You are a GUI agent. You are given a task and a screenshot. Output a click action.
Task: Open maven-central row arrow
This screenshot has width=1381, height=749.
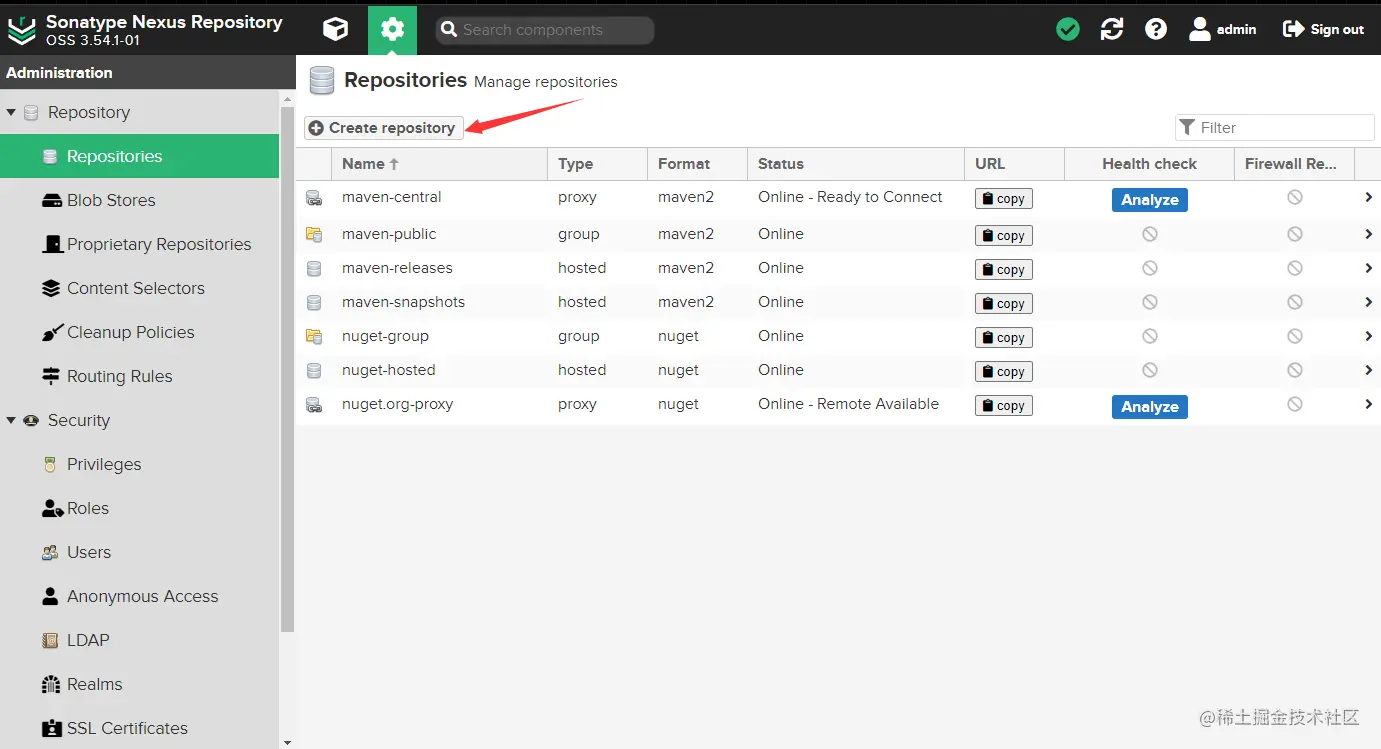click(1368, 198)
